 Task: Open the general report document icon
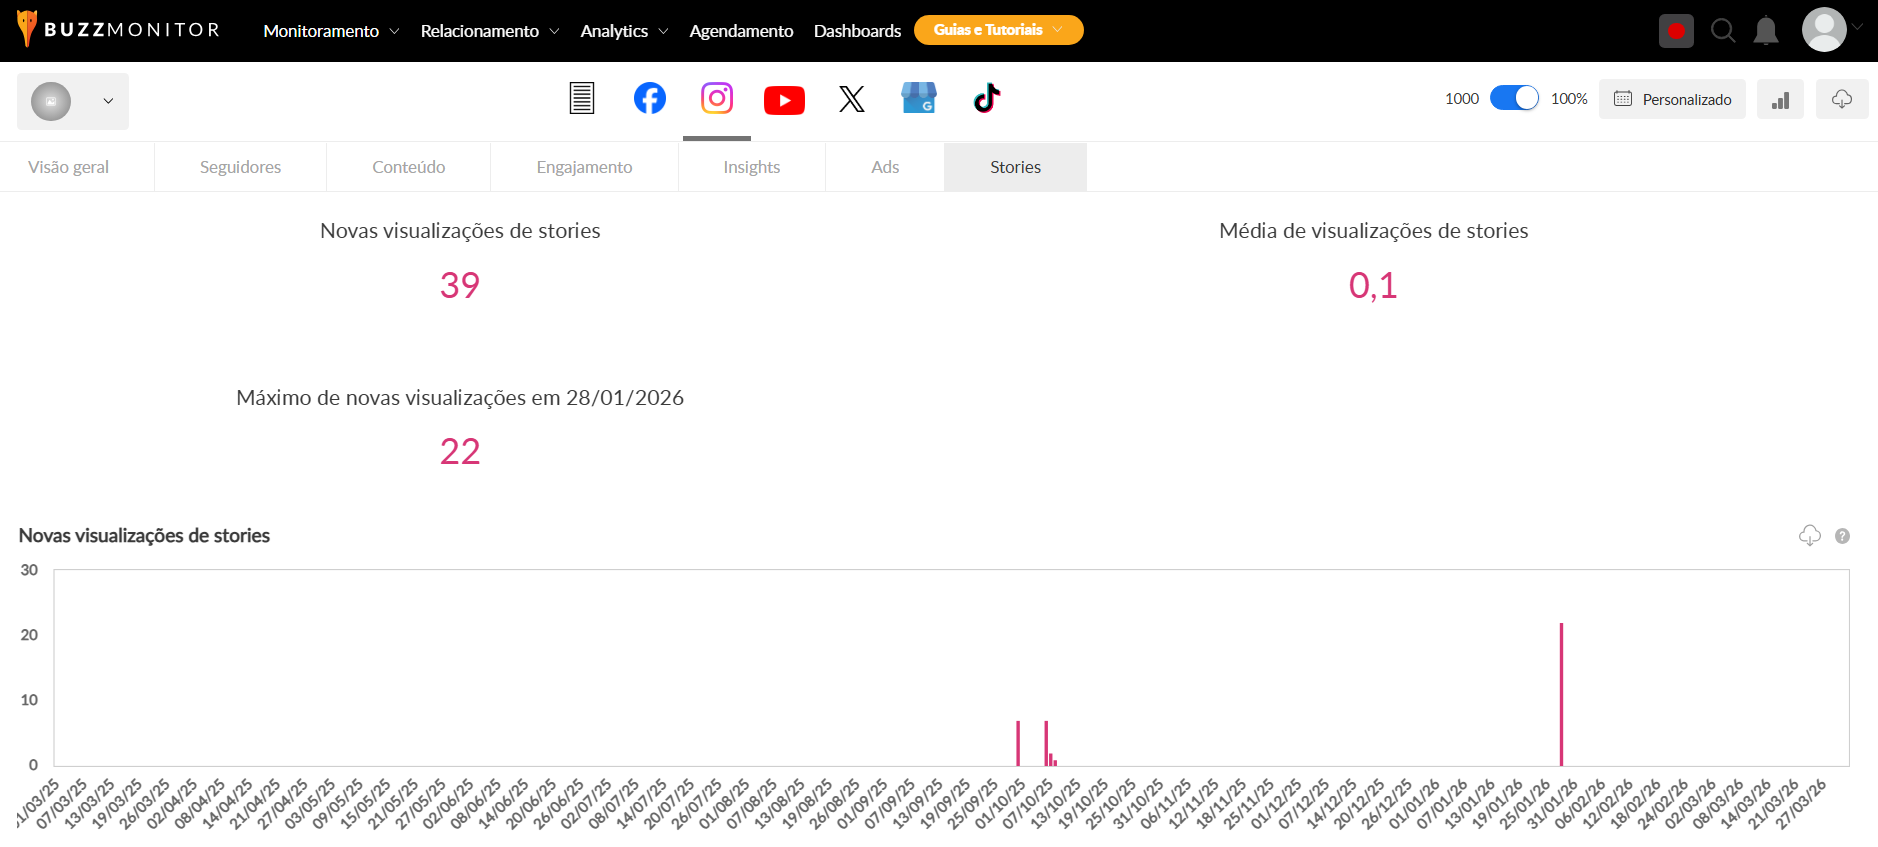[x=582, y=99]
